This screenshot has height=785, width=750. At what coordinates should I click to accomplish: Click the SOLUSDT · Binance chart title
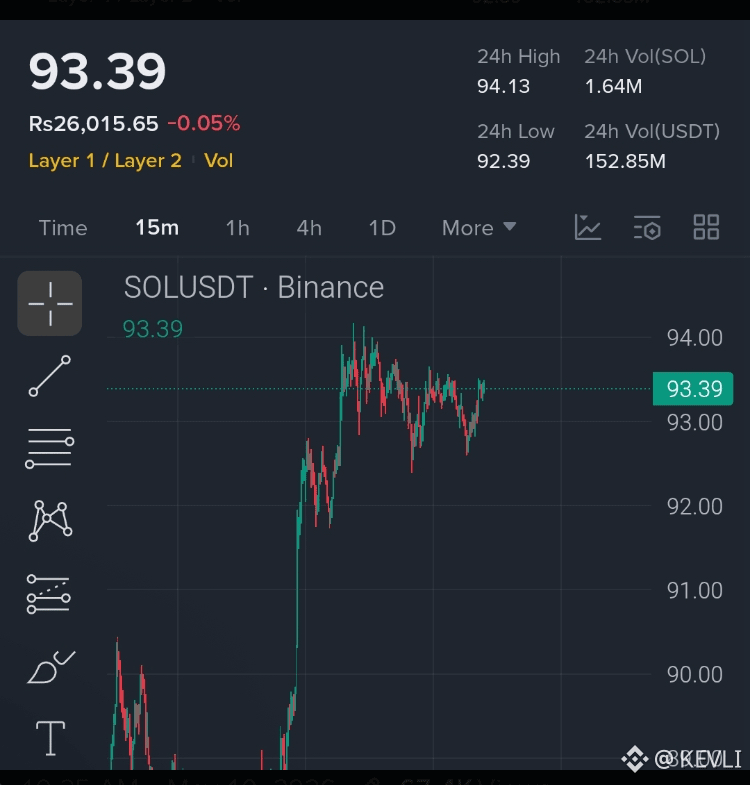coord(254,287)
